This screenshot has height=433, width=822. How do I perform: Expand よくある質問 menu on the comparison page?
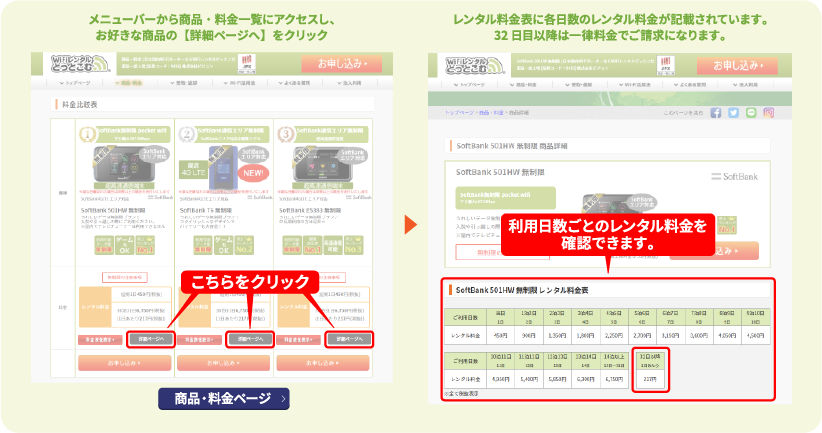click(295, 83)
